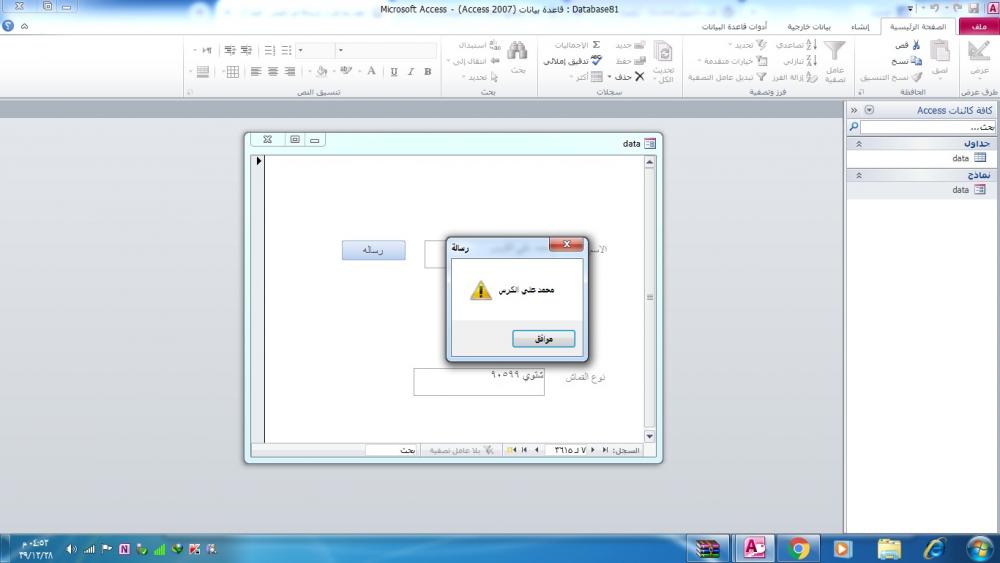The width and height of the screenshot is (1000, 563).
Task: Toggle the numbered list icon
Action: [x=270, y=50]
